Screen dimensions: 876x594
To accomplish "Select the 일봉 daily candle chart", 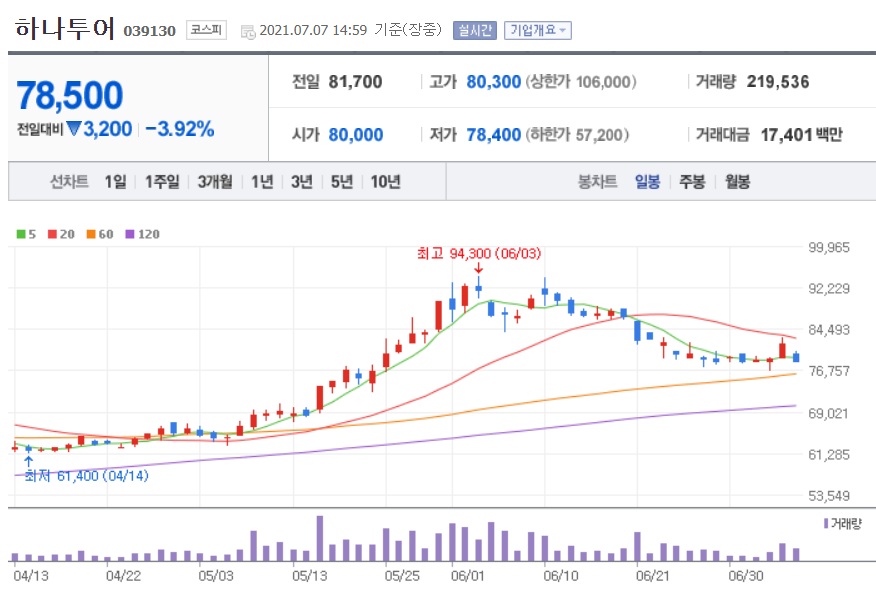I will coord(648,182).
